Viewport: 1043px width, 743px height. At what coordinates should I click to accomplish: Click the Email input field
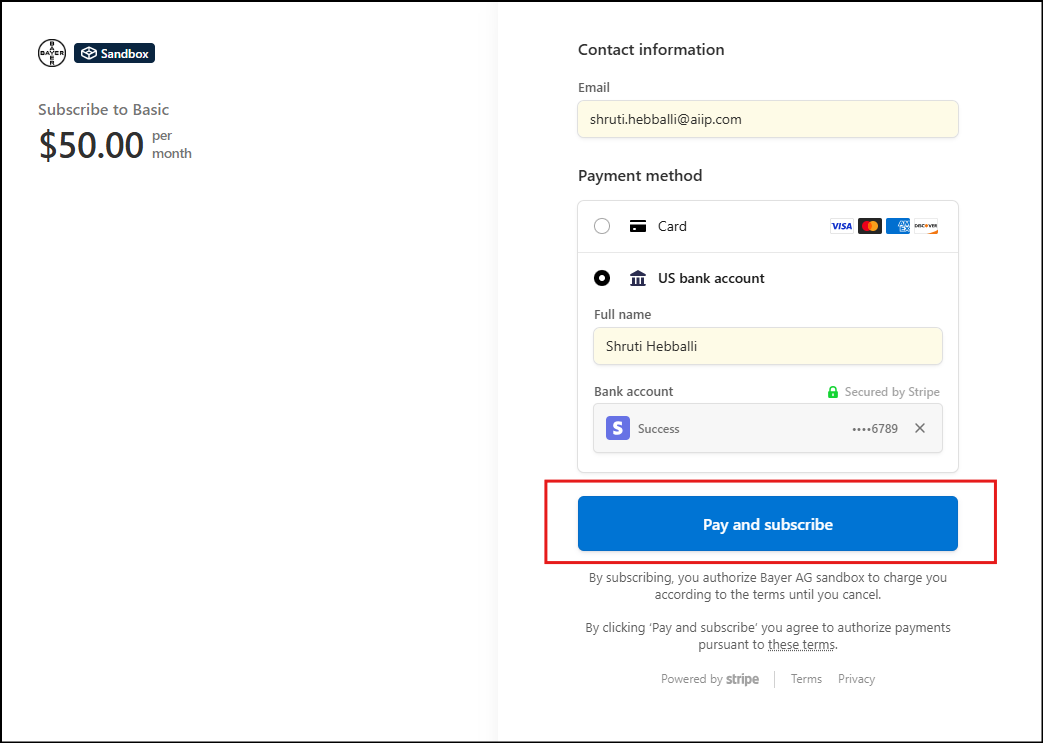coord(767,119)
